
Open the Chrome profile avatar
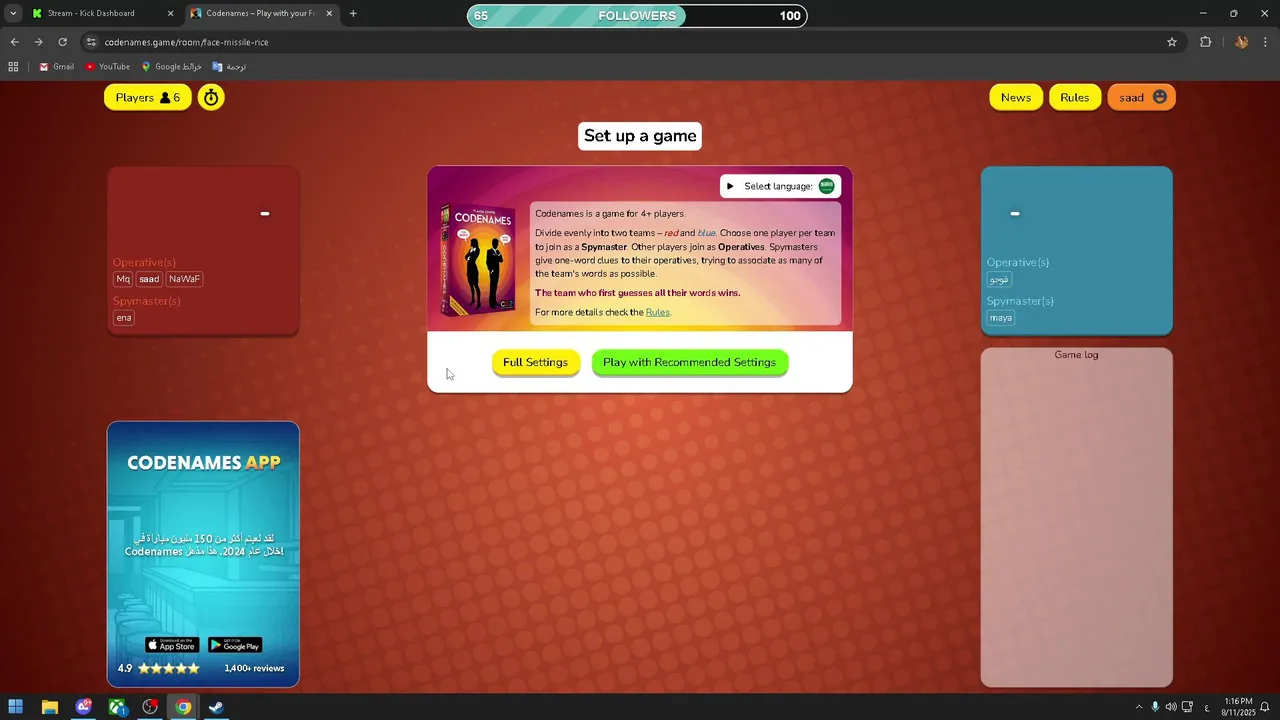tap(1241, 42)
